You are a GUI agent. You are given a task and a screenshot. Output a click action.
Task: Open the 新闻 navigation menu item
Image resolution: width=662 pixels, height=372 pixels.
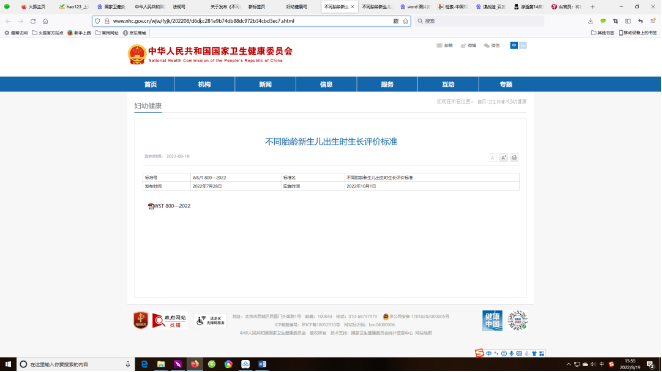[x=265, y=84]
